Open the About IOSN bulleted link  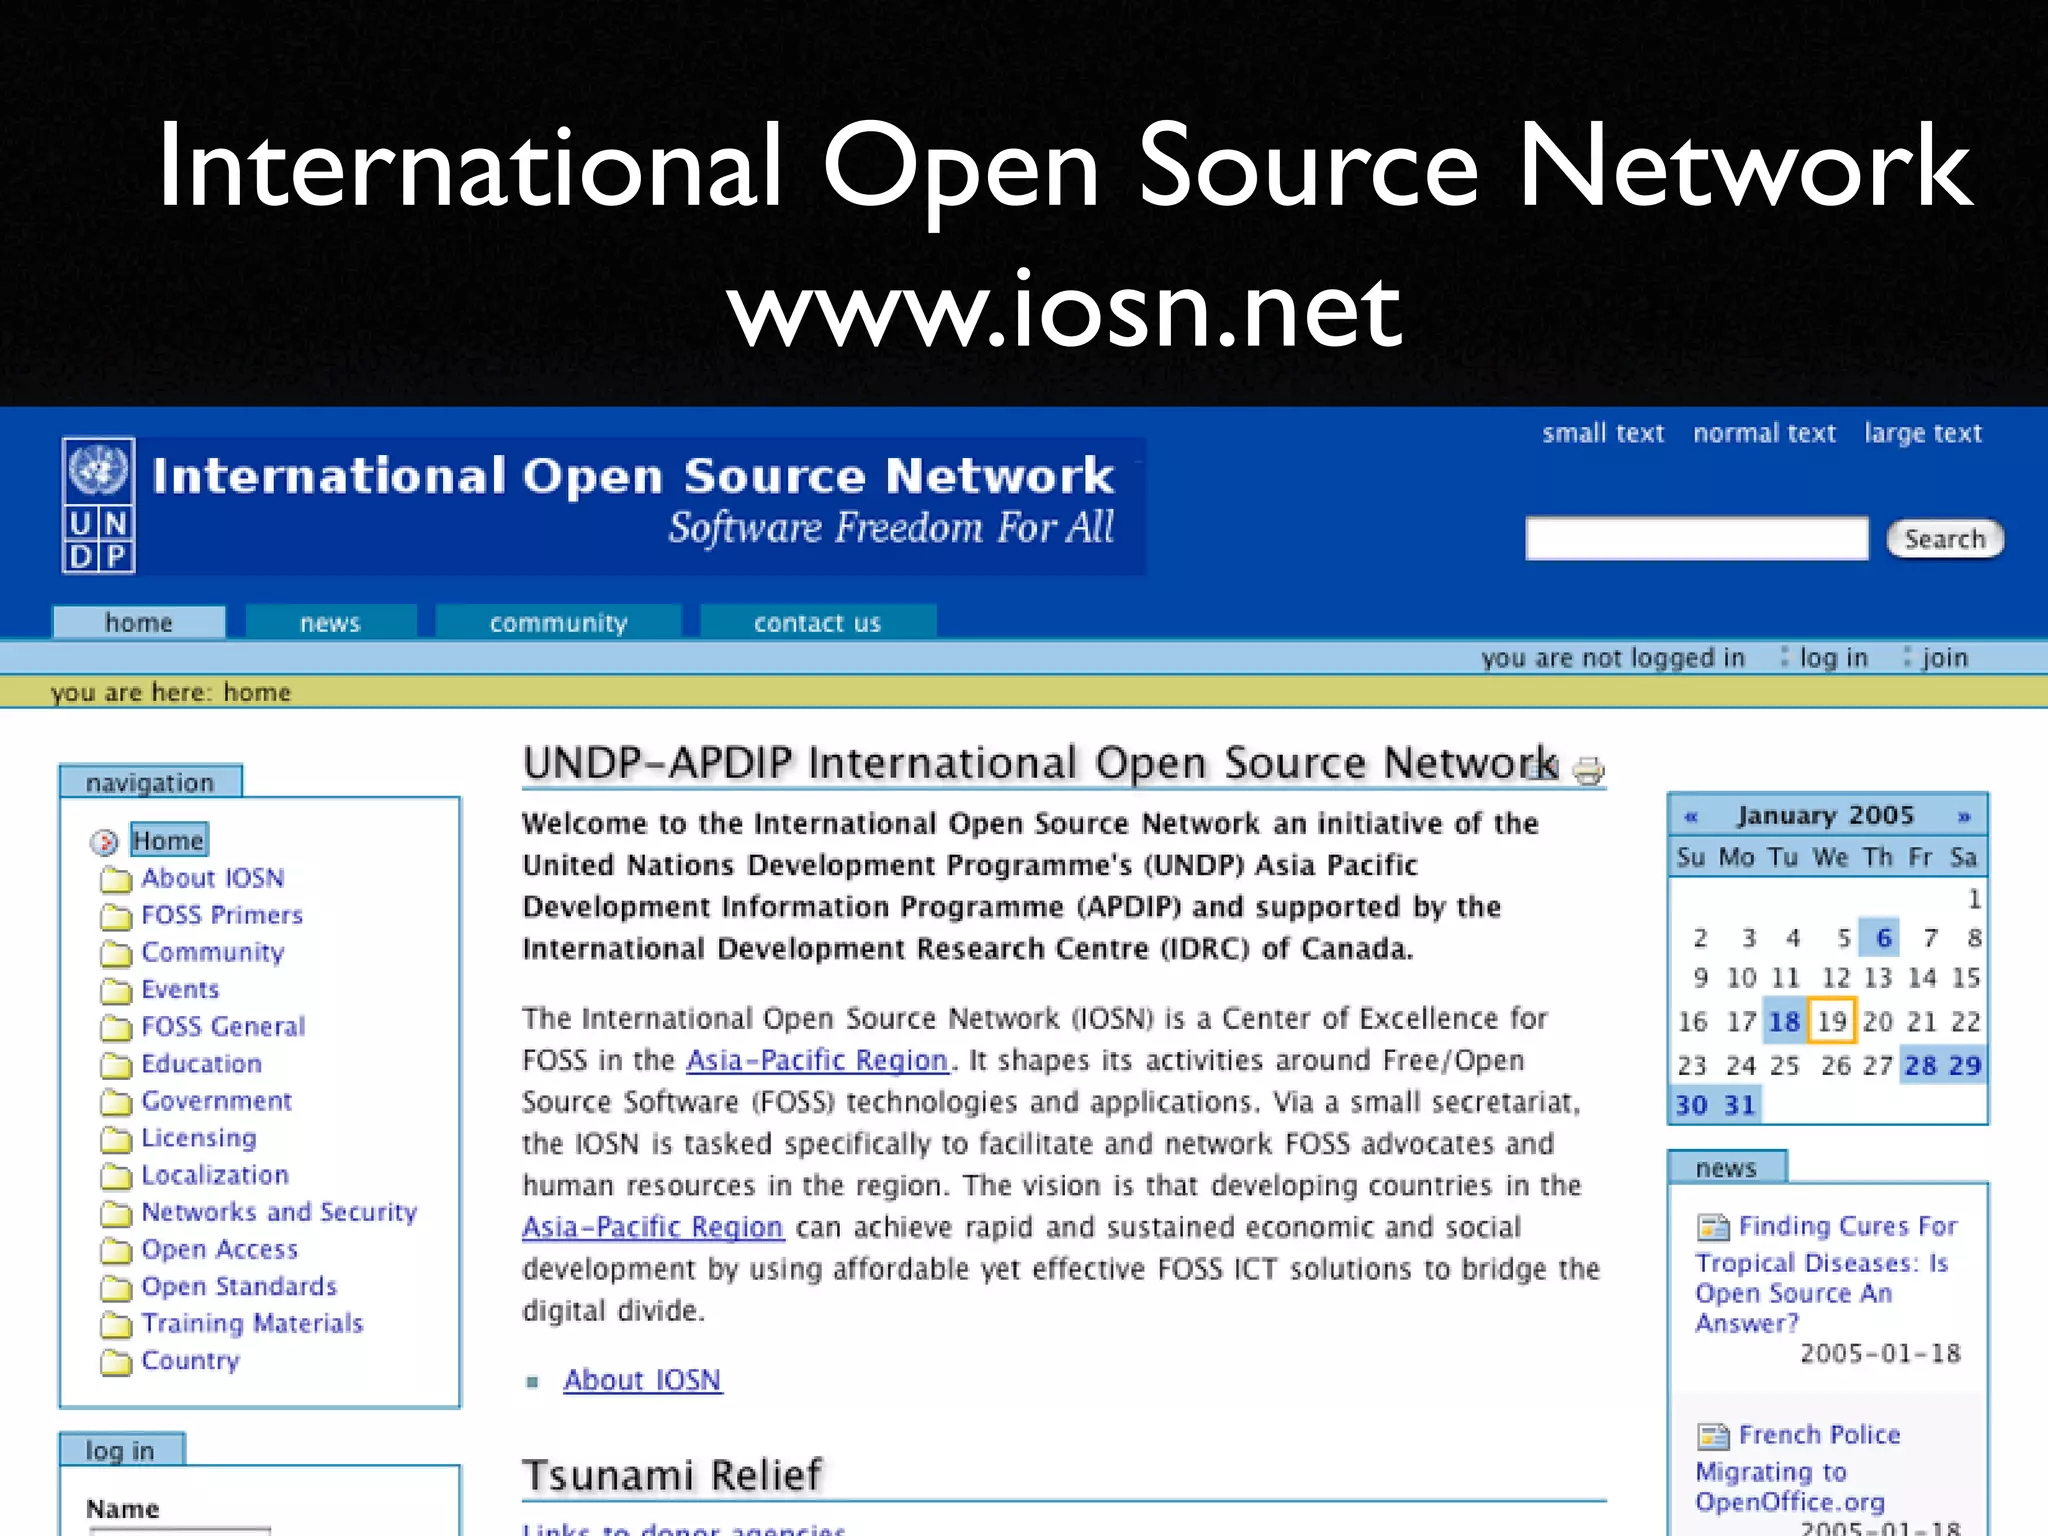[642, 1380]
